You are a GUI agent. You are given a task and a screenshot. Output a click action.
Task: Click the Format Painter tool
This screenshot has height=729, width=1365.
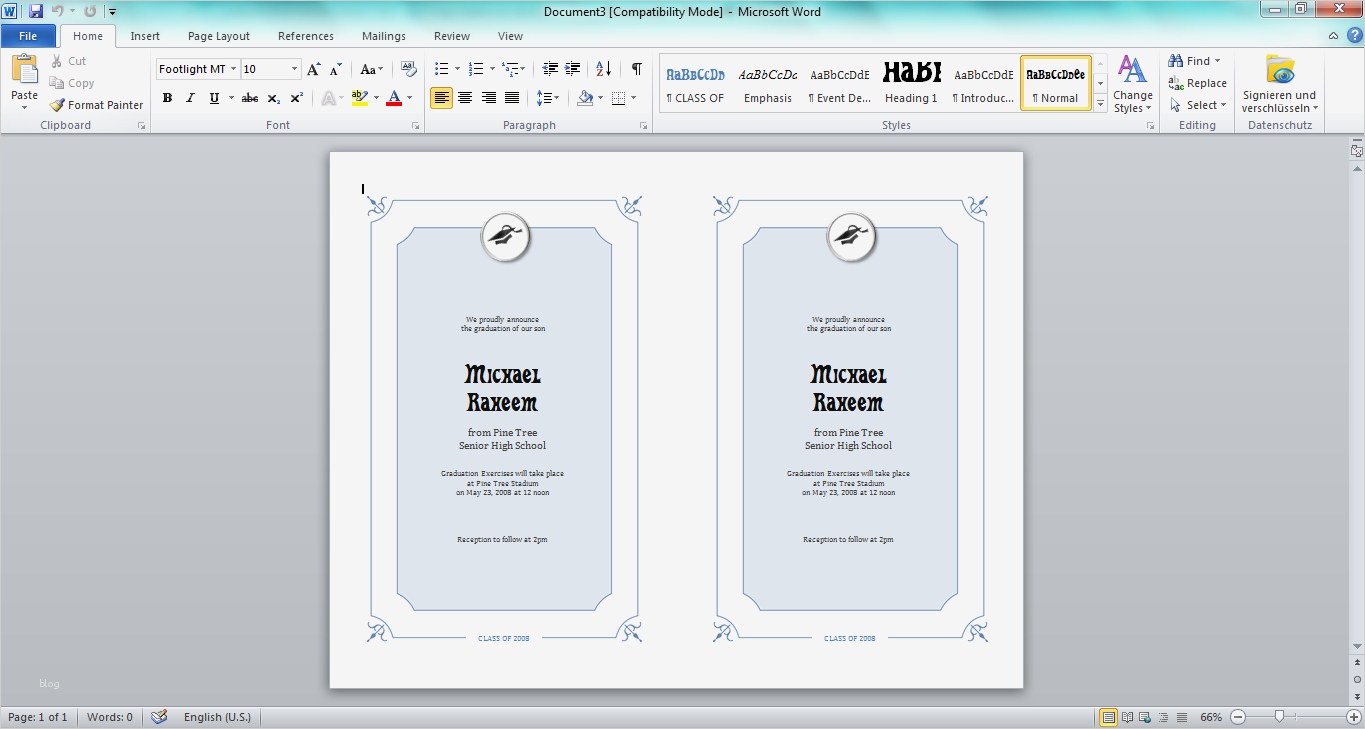(x=97, y=105)
